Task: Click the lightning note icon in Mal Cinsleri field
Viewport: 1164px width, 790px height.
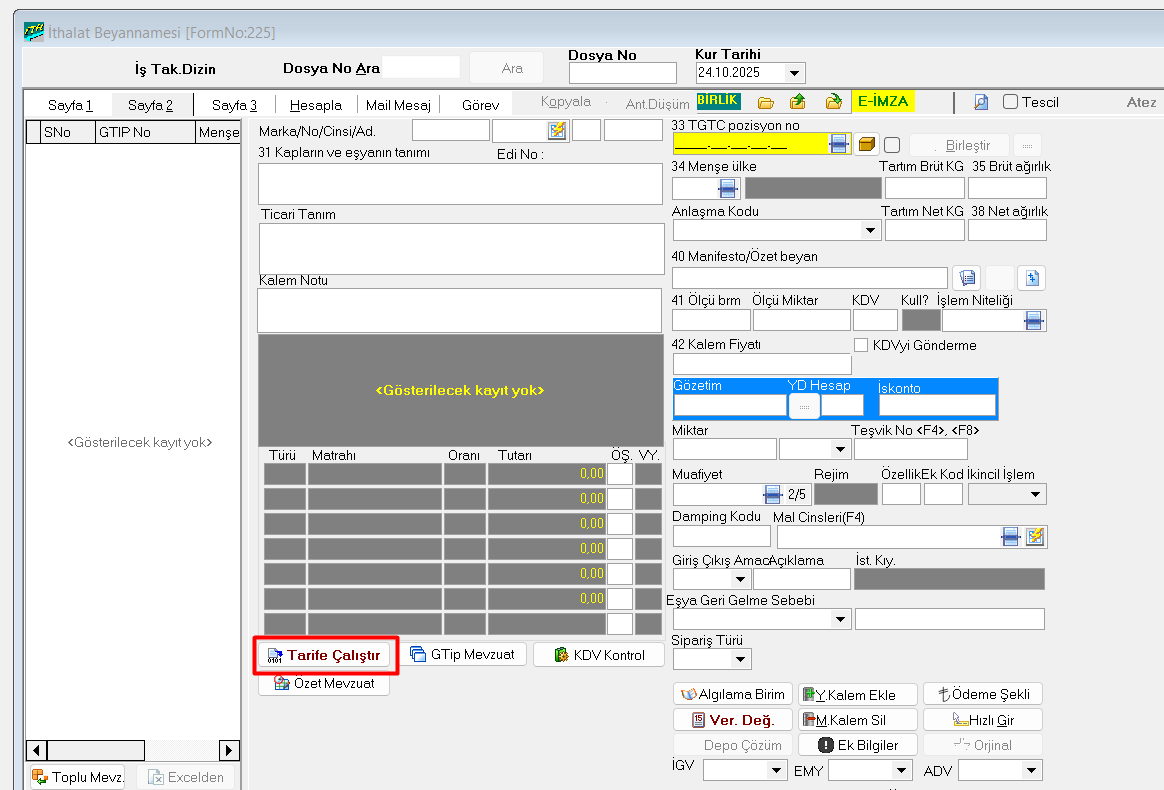Action: [1035, 537]
